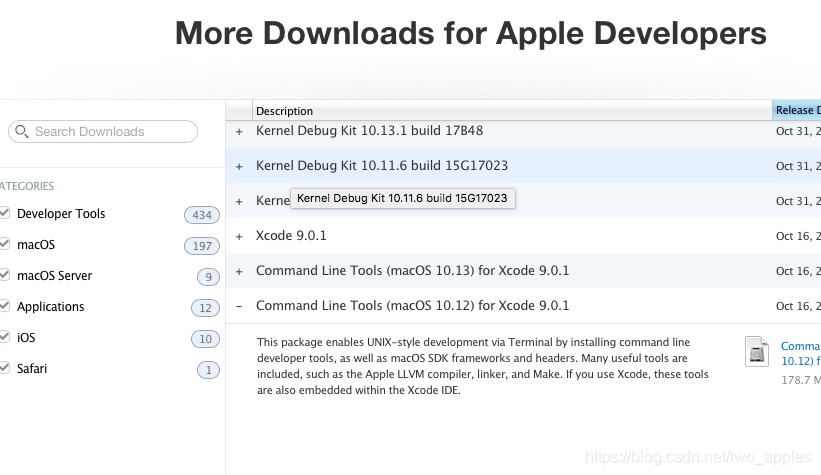
Task: Toggle the Safari category checkbox
Action: [5, 368]
